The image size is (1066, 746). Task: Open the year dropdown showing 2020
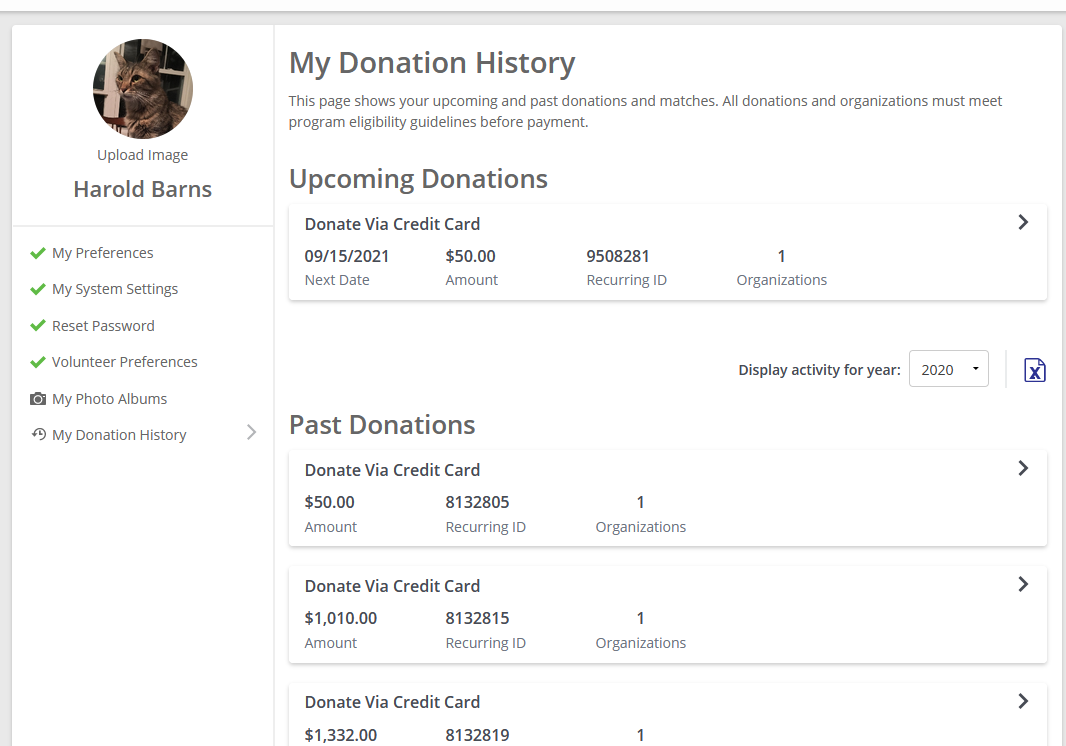[x=948, y=369]
